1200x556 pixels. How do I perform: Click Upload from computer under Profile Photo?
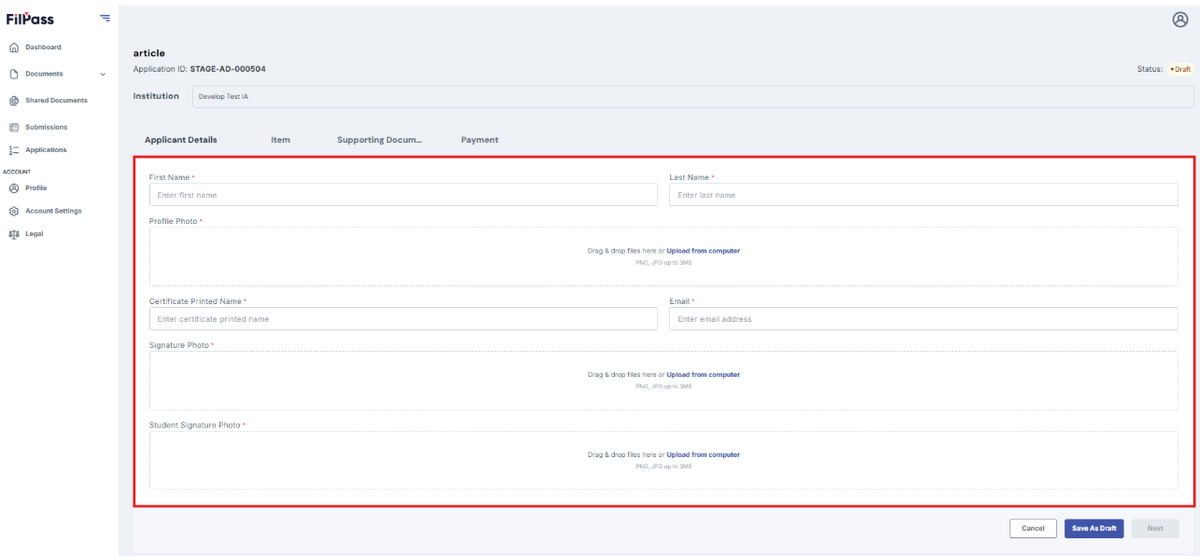point(703,251)
